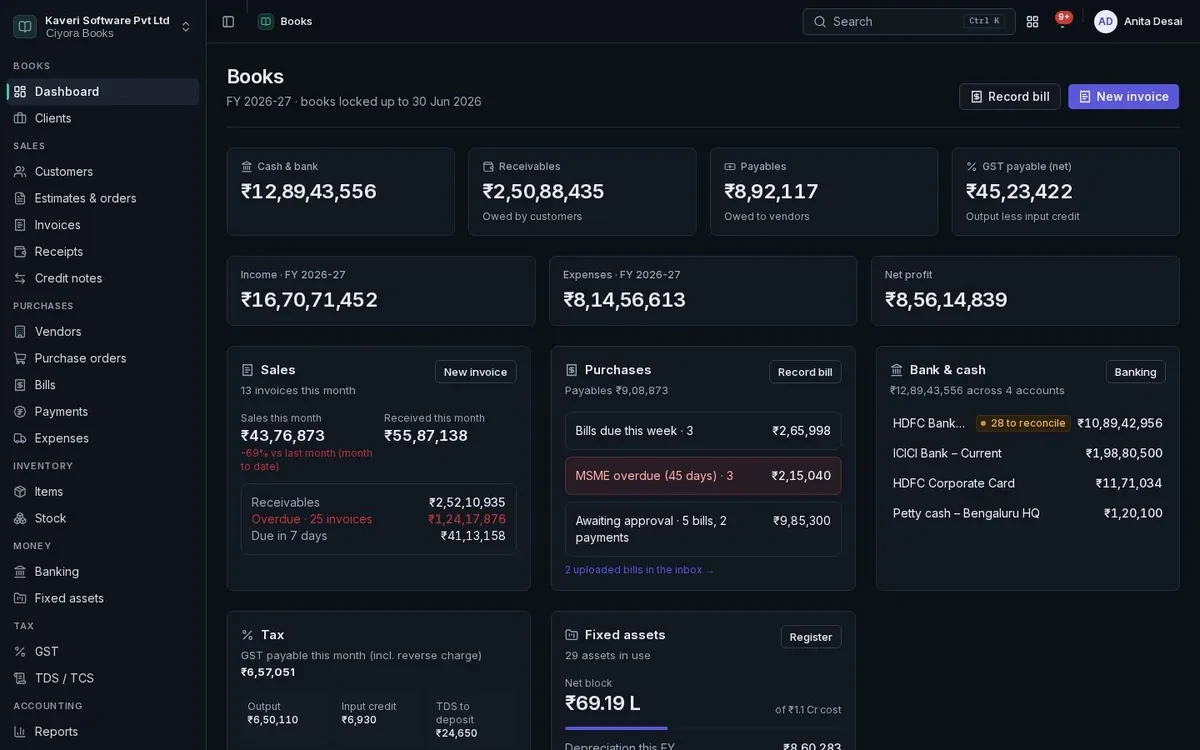The width and height of the screenshot is (1200, 750).
Task: Open Receipts page
Action: pyautogui.click(x=103, y=252)
